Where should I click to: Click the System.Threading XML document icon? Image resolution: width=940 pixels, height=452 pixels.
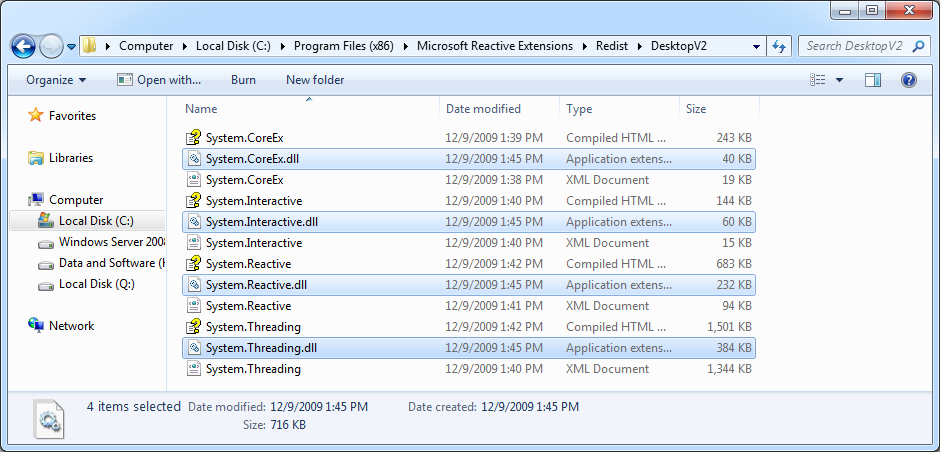coord(193,369)
